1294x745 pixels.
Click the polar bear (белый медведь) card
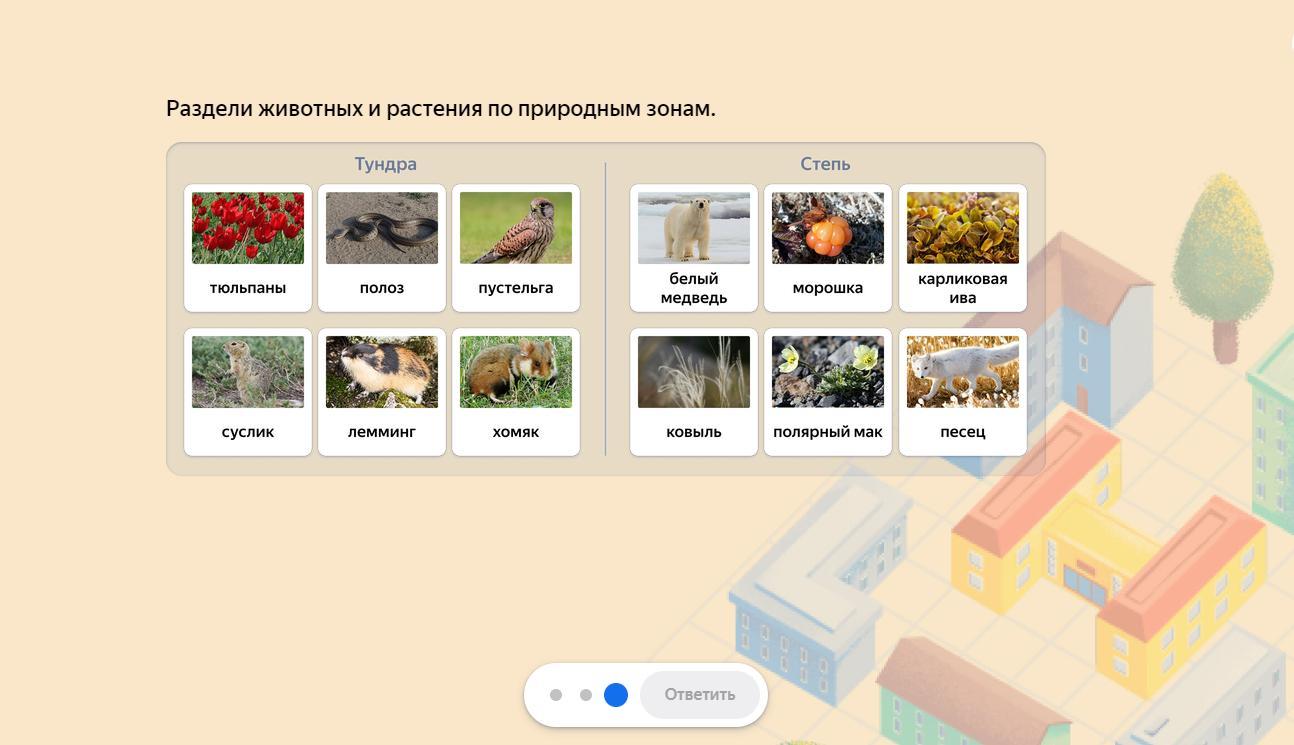[x=693, y=247]
